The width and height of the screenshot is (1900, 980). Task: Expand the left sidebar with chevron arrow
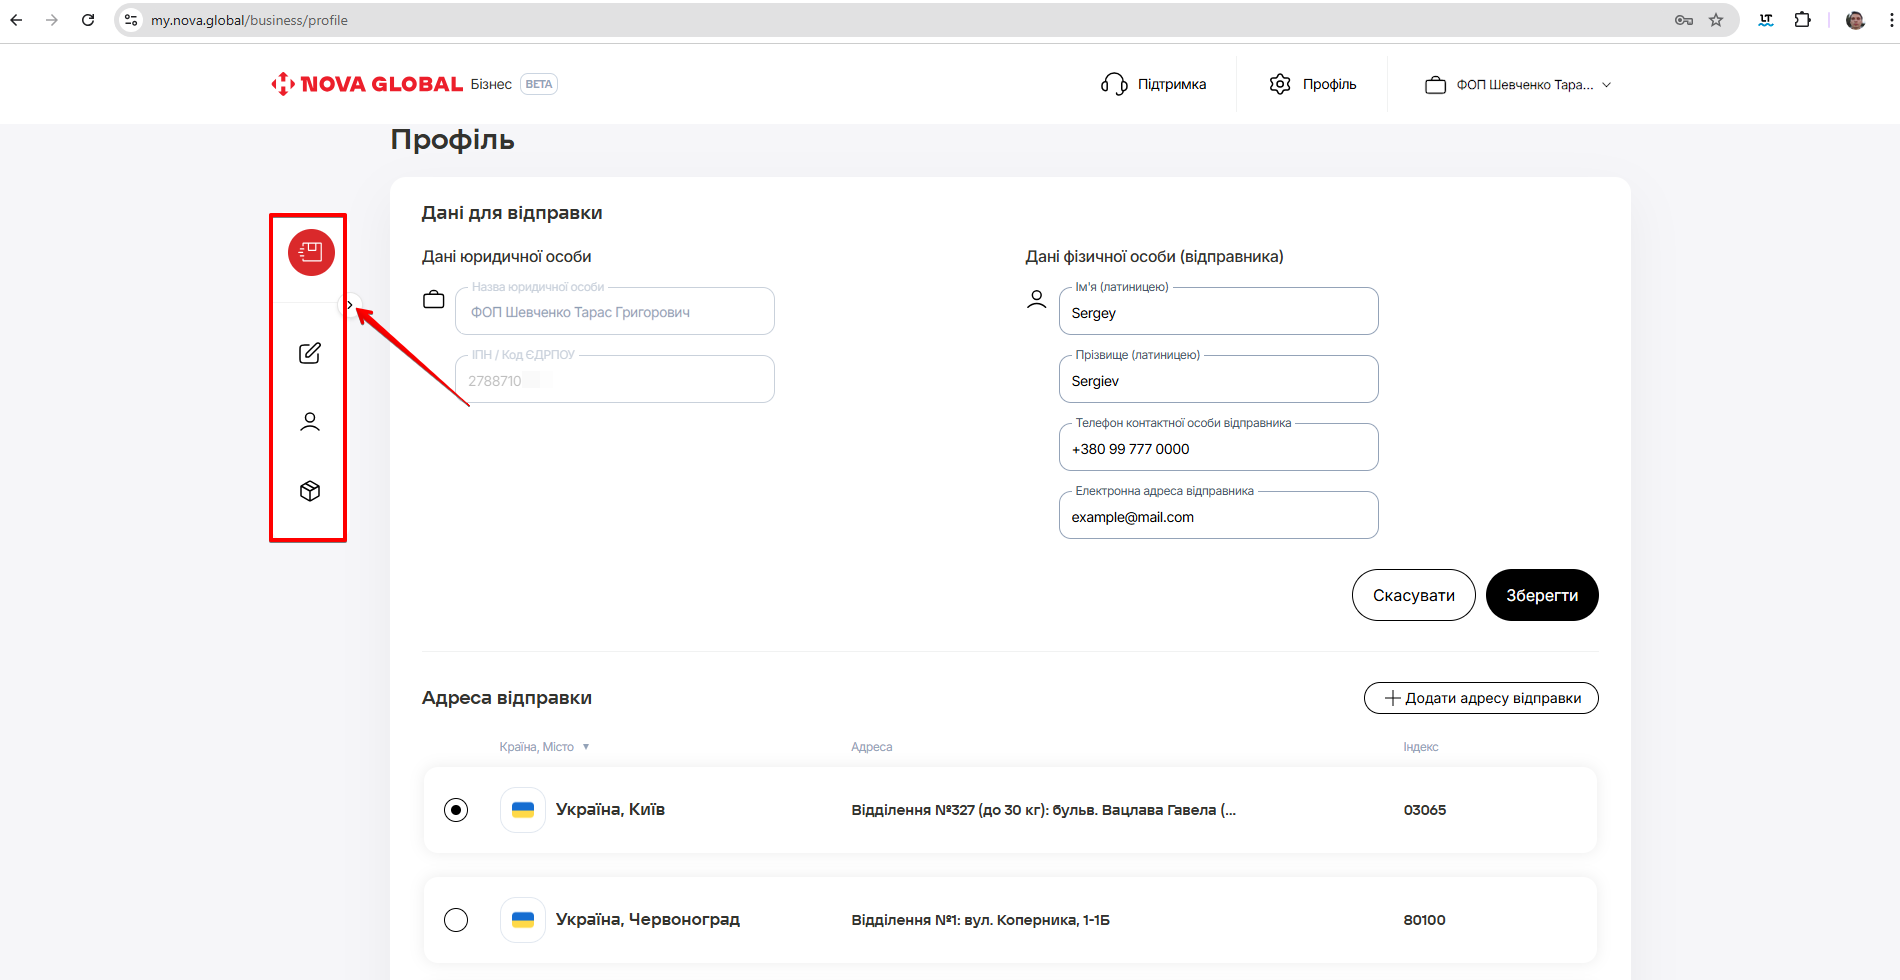click(x=350, y=305)
